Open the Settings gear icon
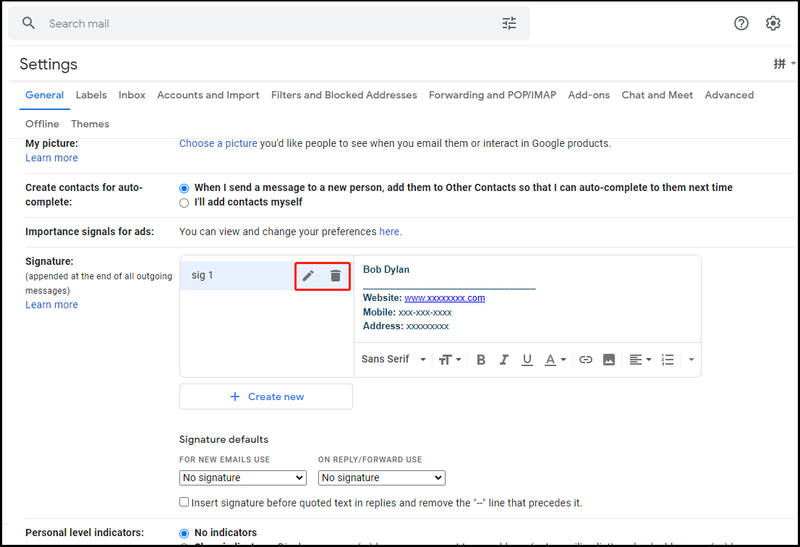Image resolution: width=800 pixels, height=547 pixels. (773, 23)
